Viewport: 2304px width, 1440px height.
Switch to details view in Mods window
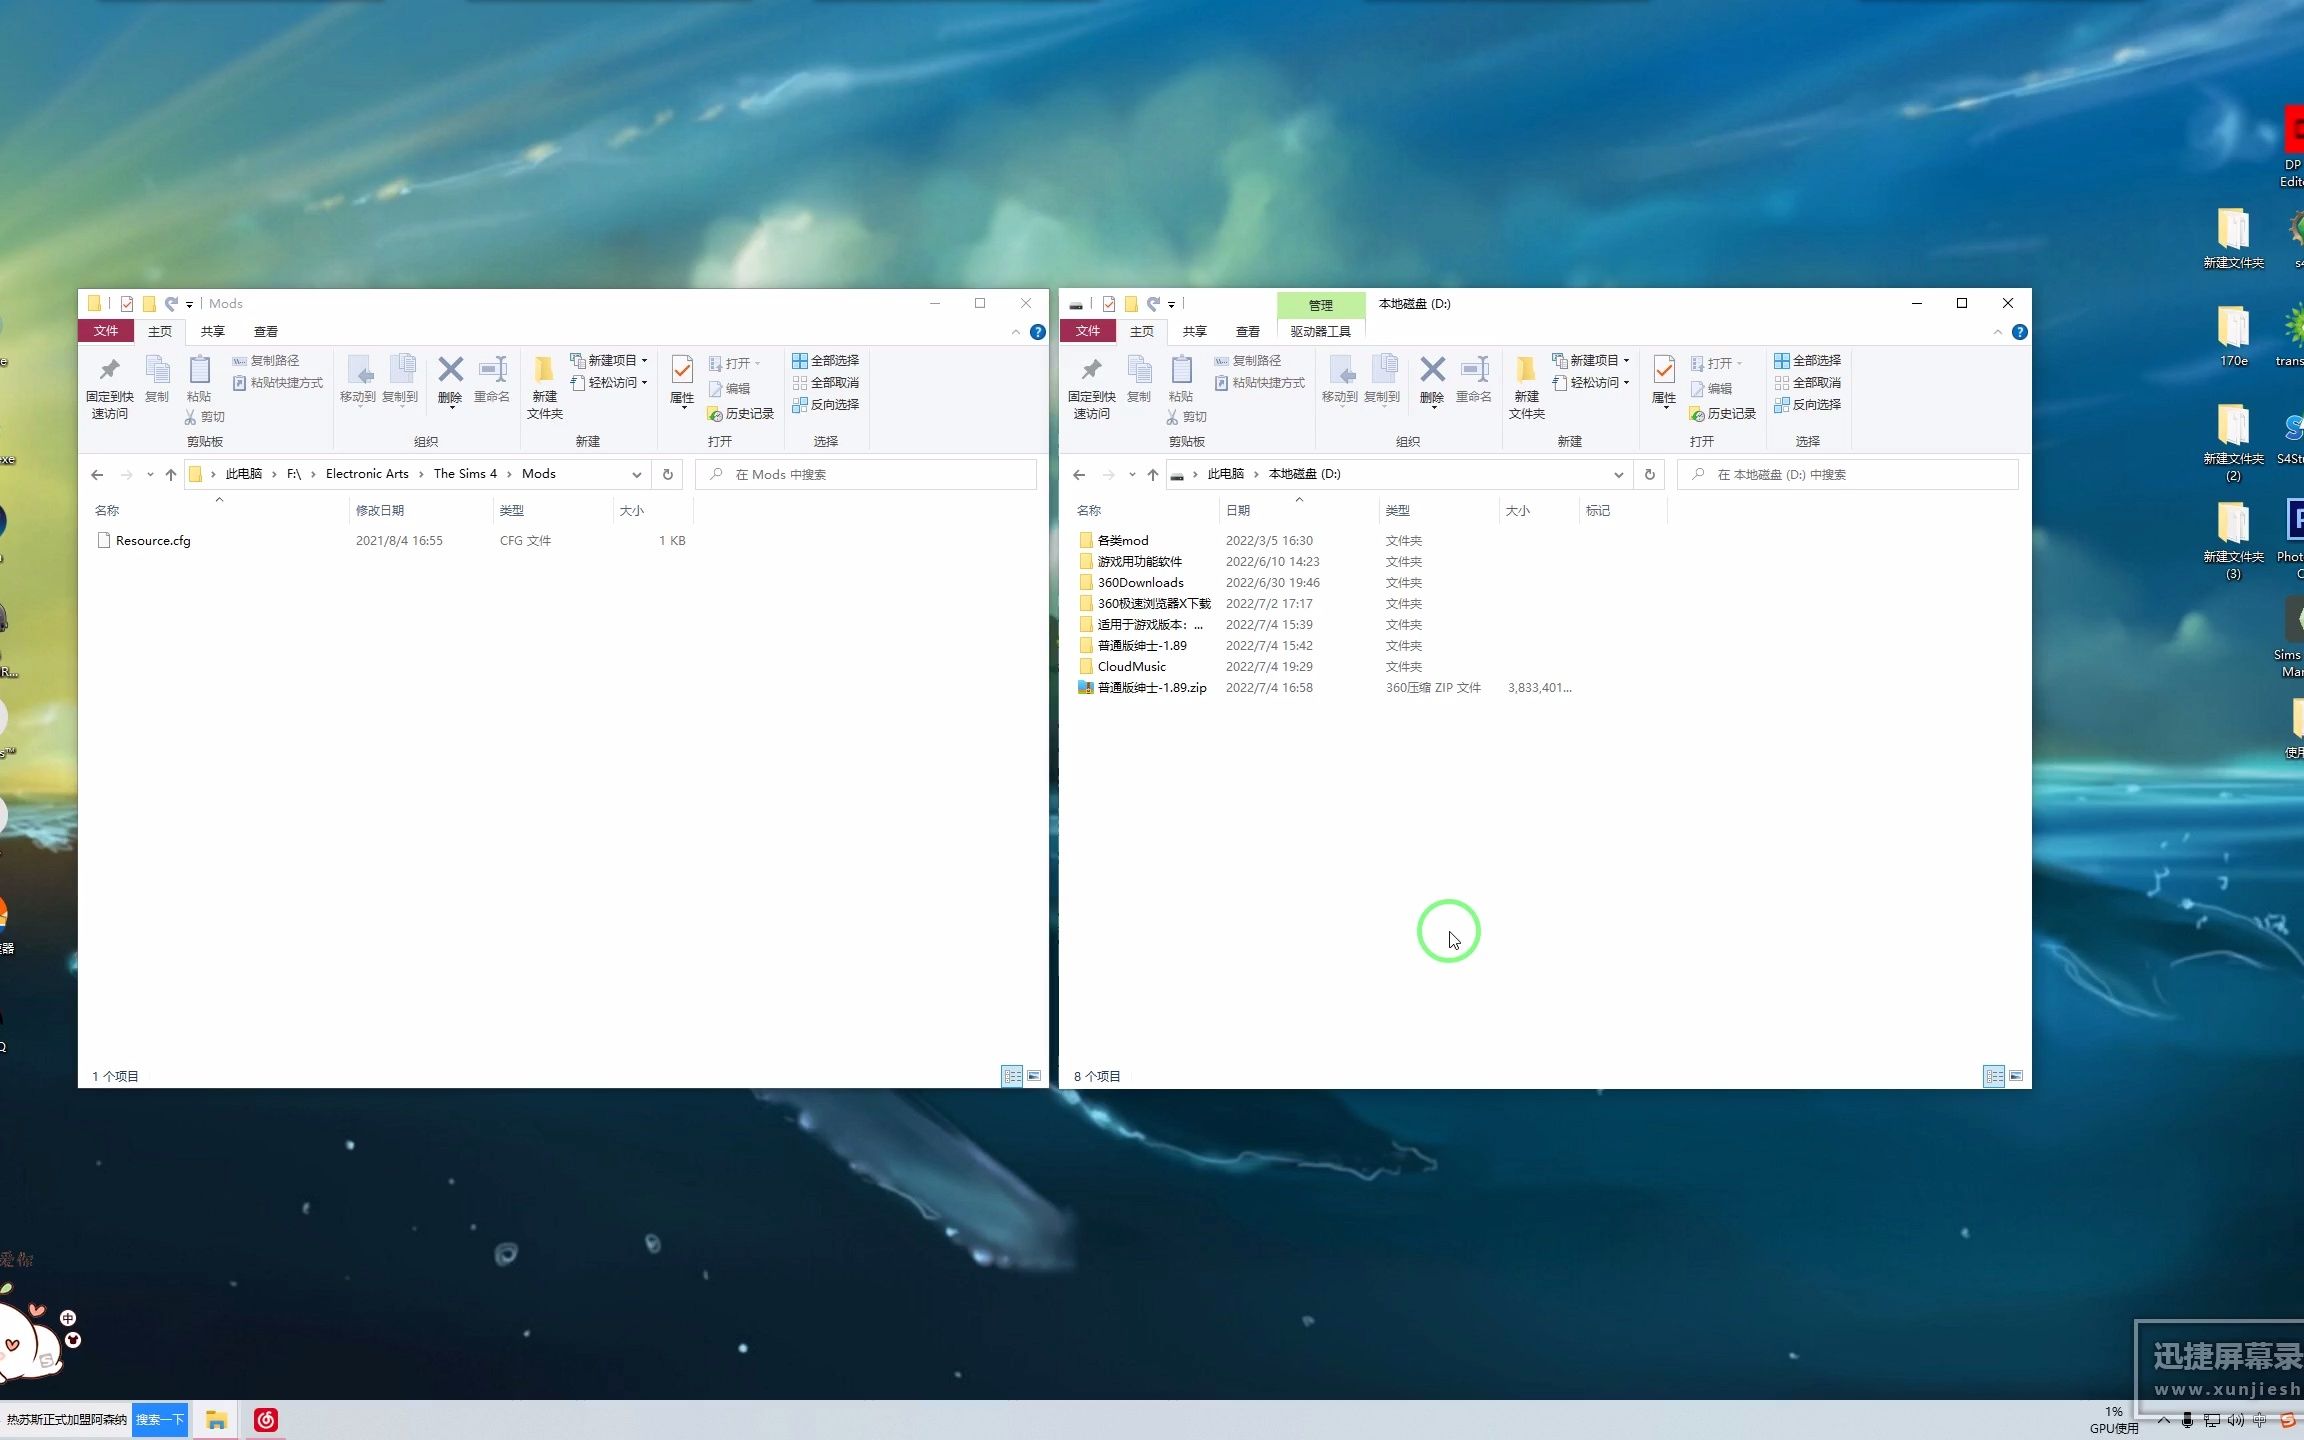click(1012, 1076)
